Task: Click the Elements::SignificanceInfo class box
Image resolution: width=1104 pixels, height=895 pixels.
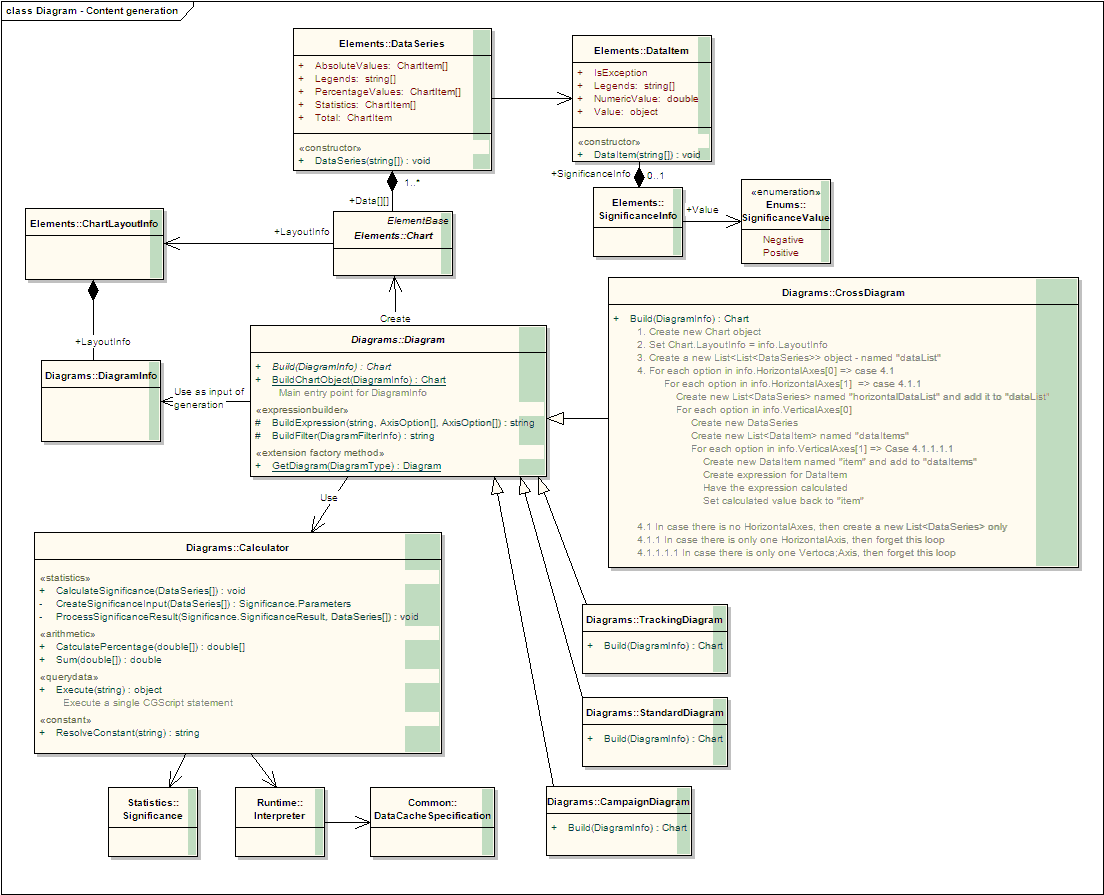Action: click(638, 209)
